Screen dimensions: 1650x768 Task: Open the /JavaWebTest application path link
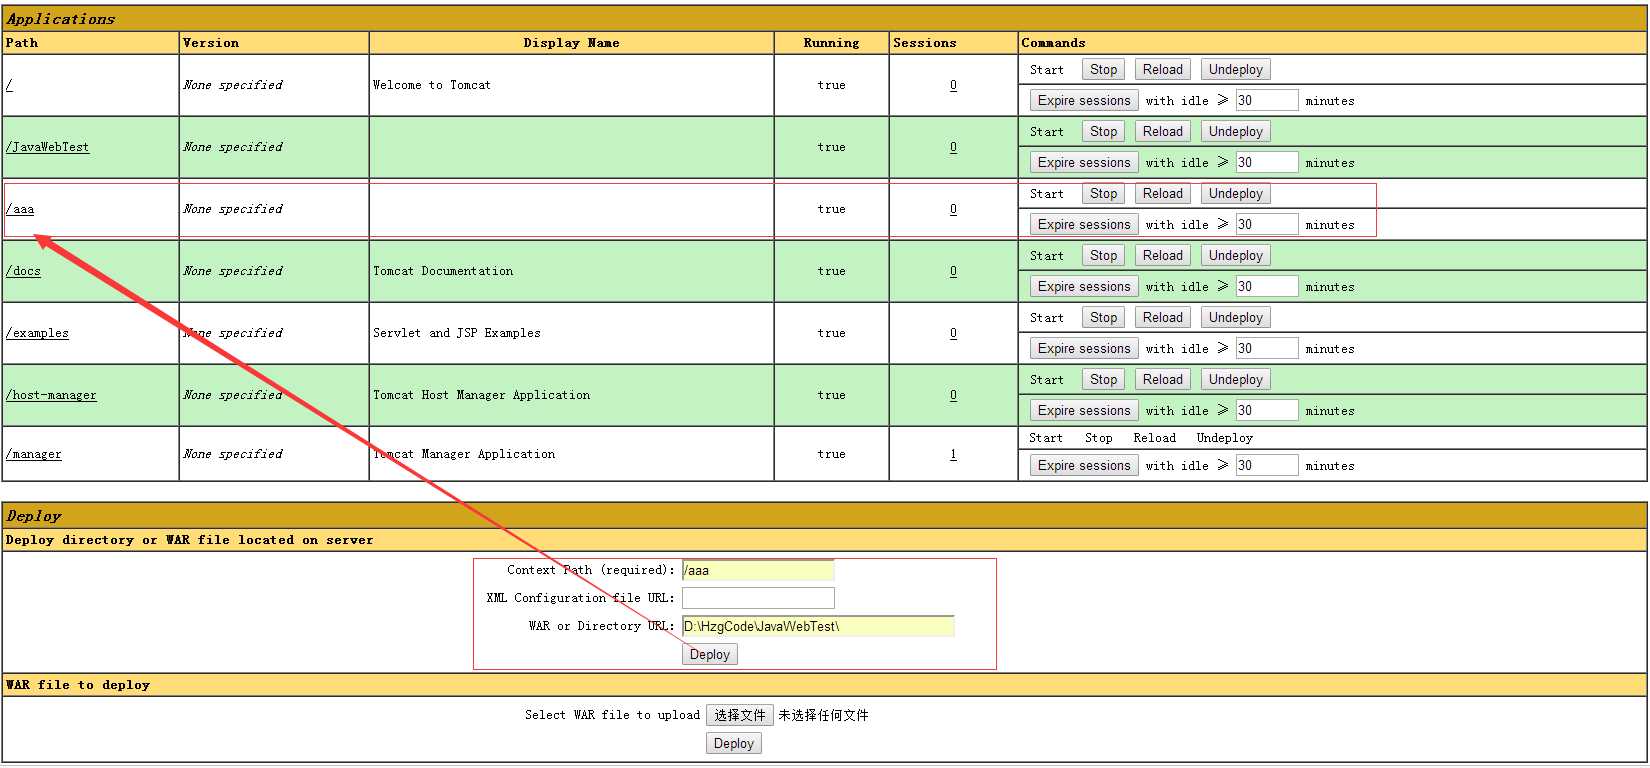tap(47, 147)
